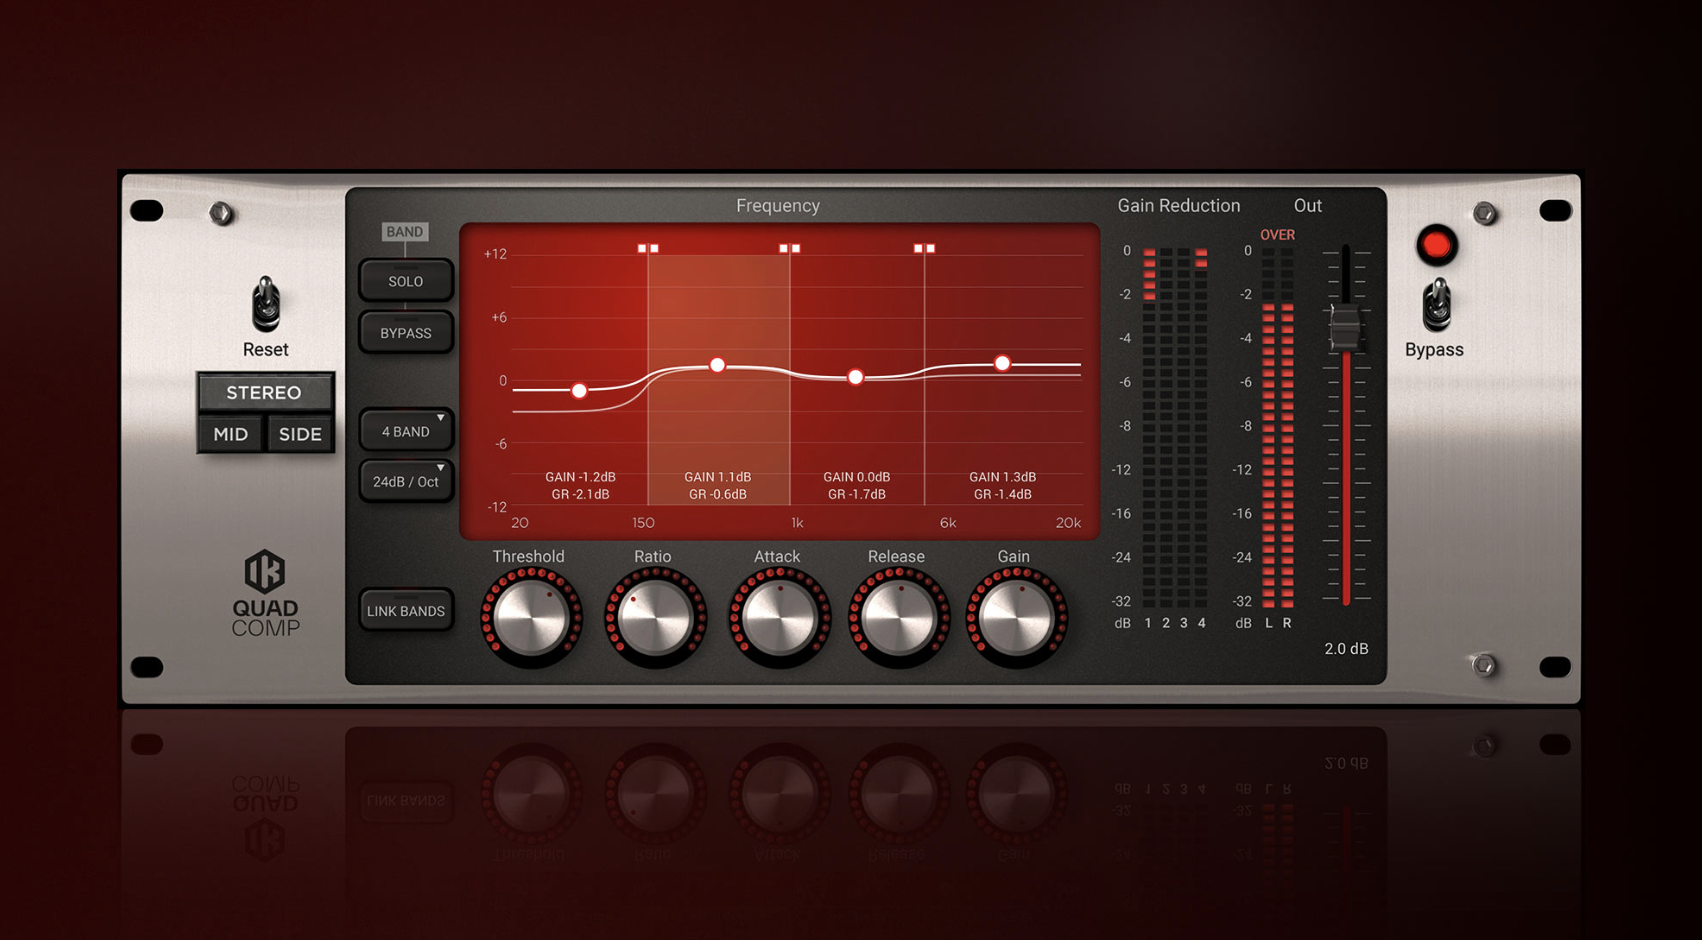Click the LINK BANDS button

point(406,611)
